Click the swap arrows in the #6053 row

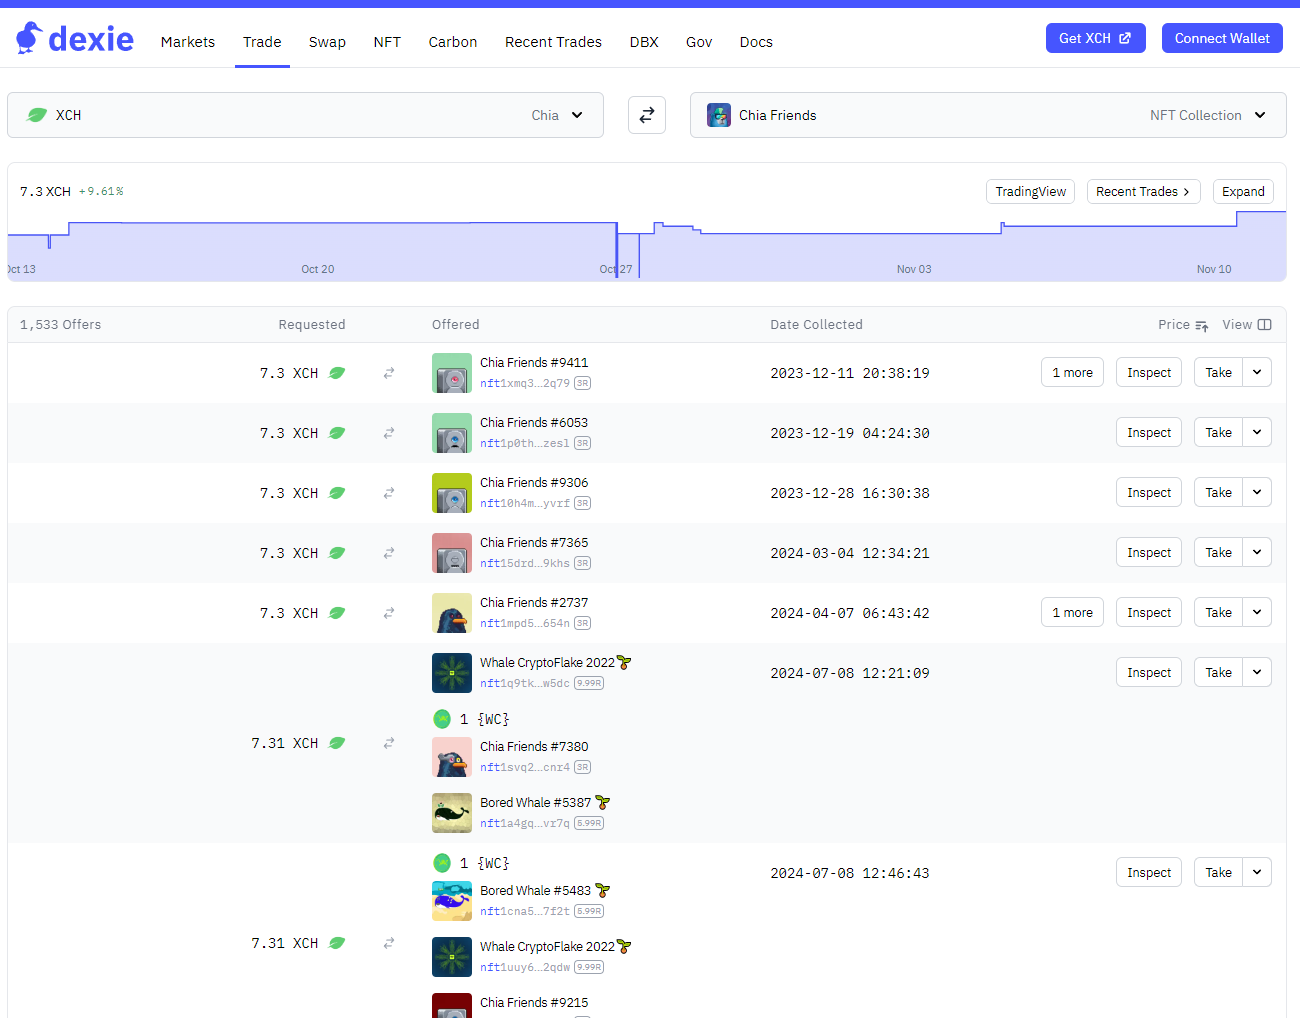point(389,433)
